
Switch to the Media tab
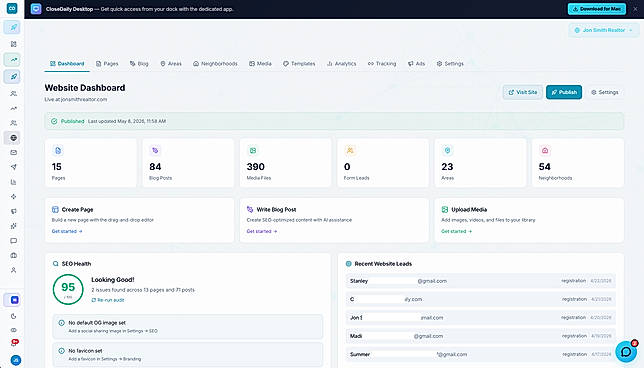260,64
